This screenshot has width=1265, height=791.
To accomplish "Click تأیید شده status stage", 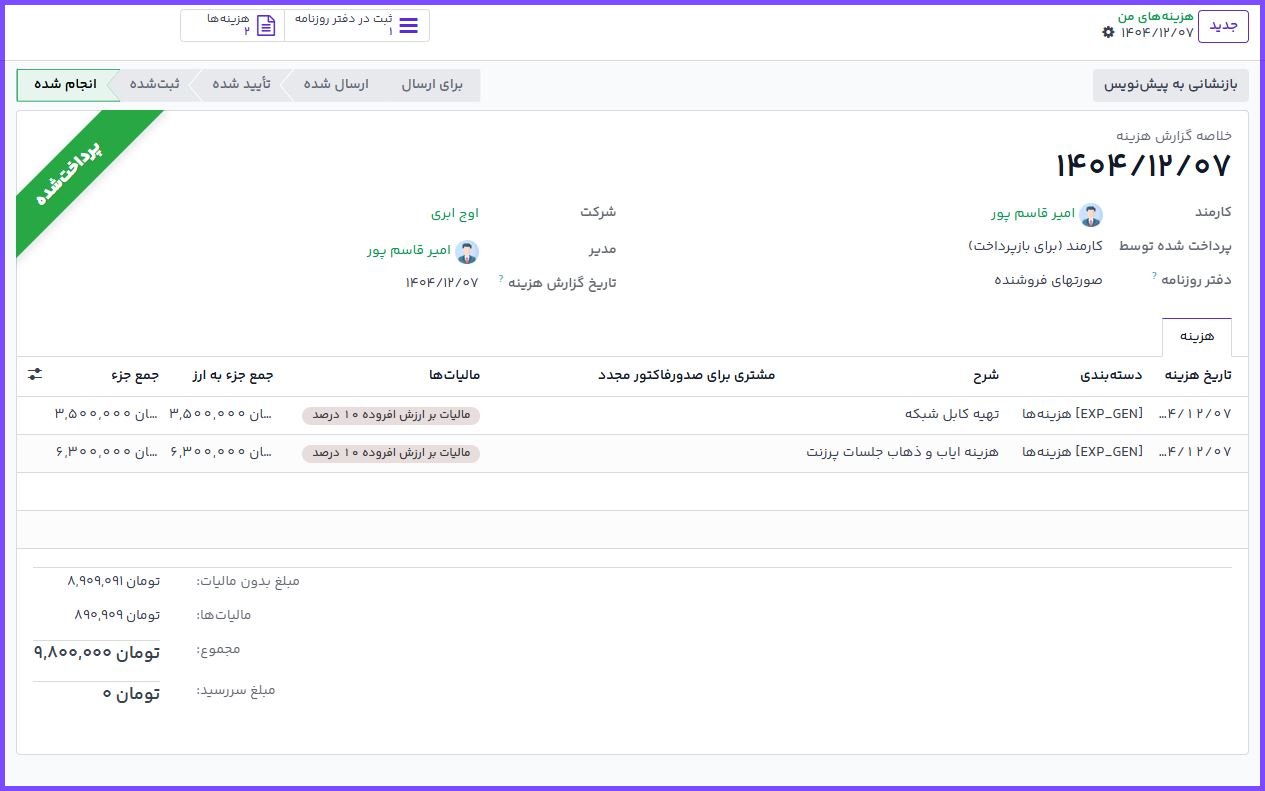I will [241, 85].
